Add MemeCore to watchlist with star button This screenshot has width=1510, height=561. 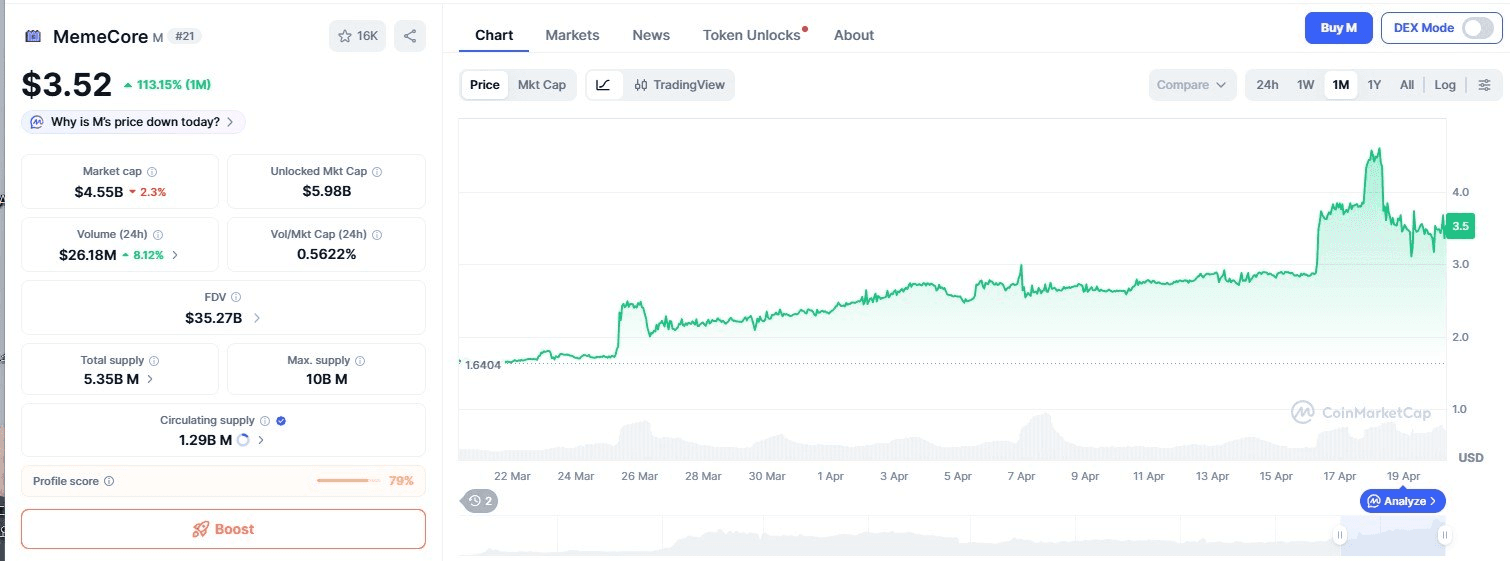(x=357, y=36)
